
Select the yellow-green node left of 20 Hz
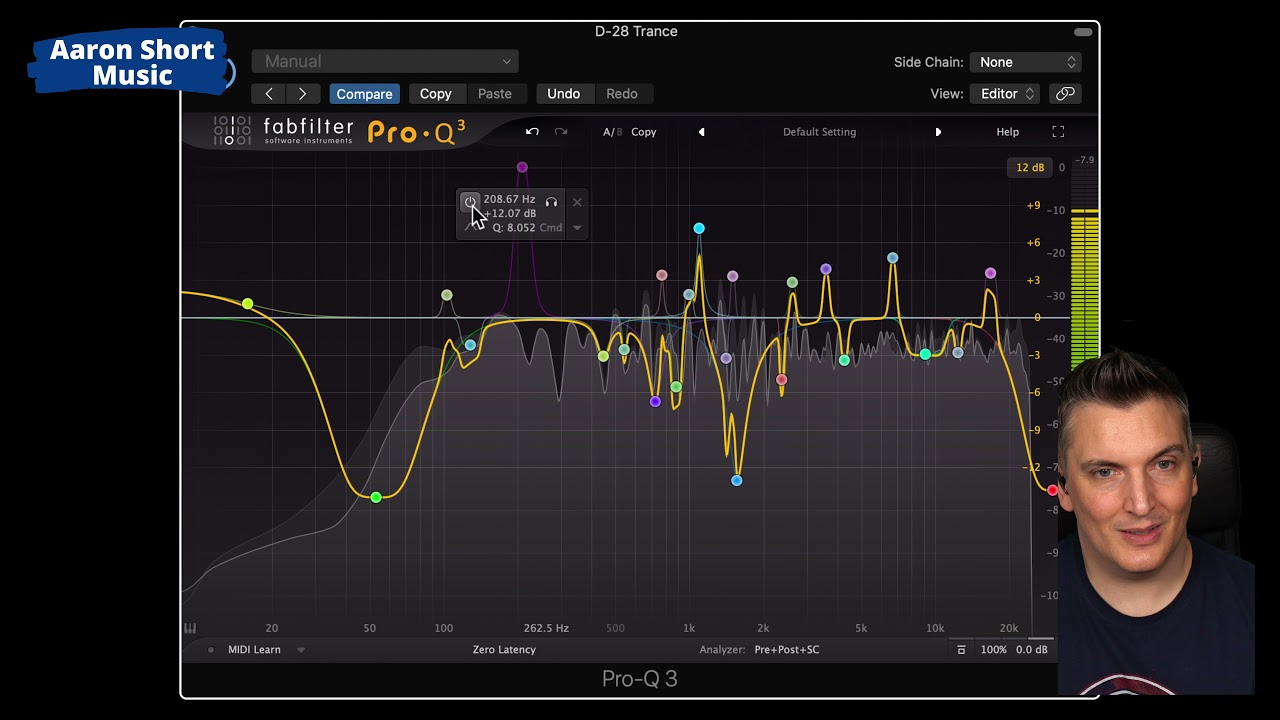point(248,303)
